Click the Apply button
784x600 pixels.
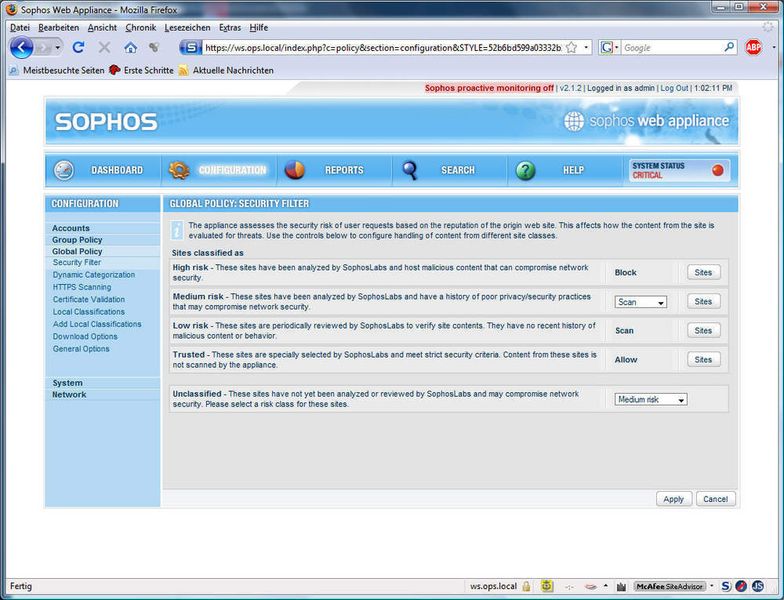(x=674, y=499)
